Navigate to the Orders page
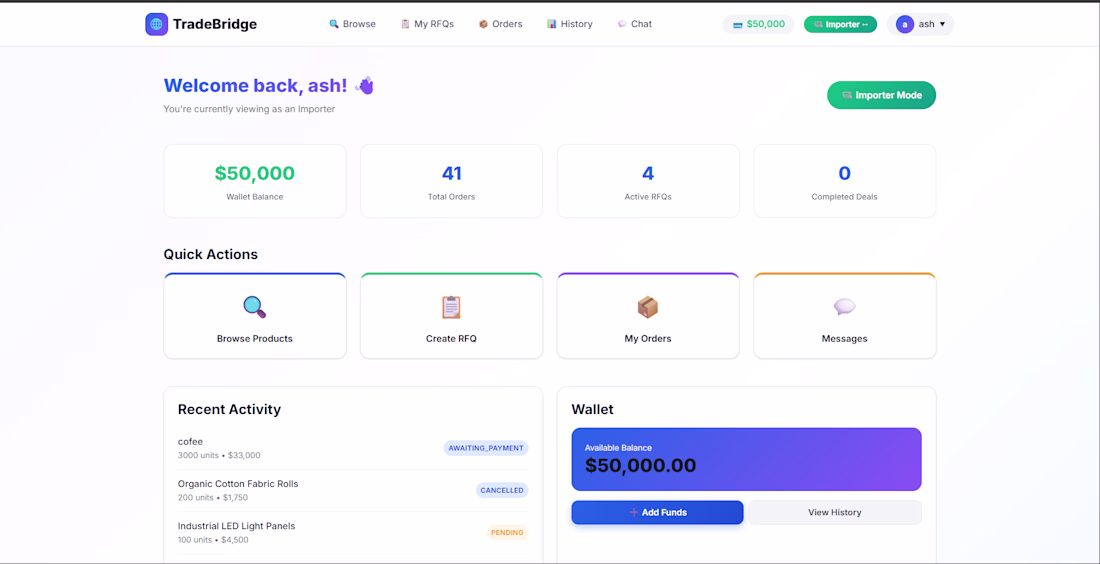The width and height of the screenshot is (1100, 564). point(501,24)
